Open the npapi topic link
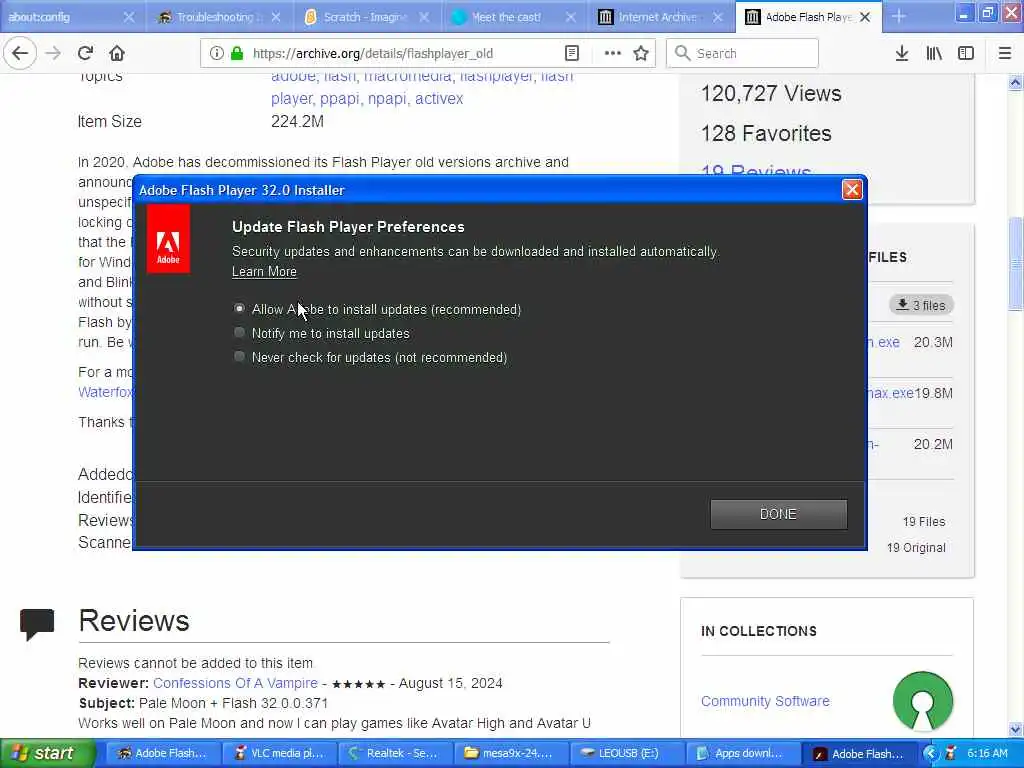The image size is (1024, 768). pyautogui.click(x=387, y=99)
